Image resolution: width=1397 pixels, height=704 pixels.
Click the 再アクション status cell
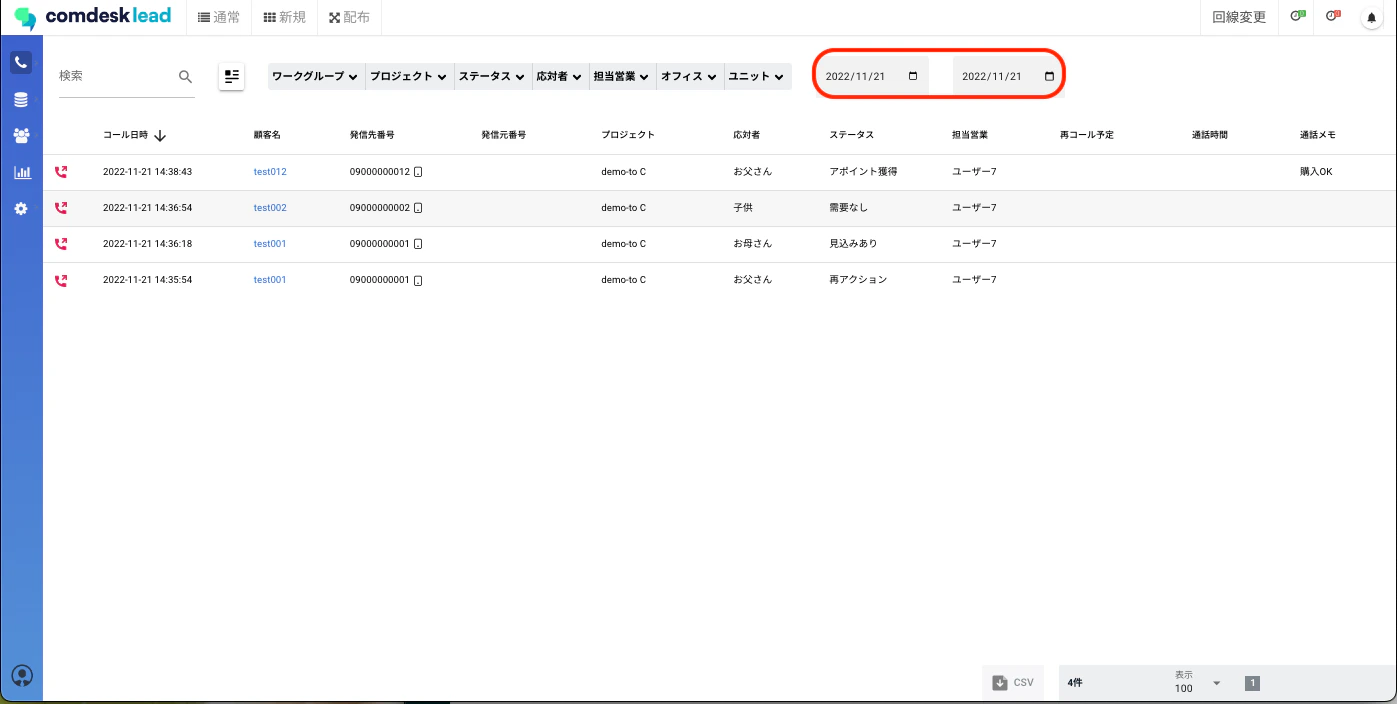point(858,280)
